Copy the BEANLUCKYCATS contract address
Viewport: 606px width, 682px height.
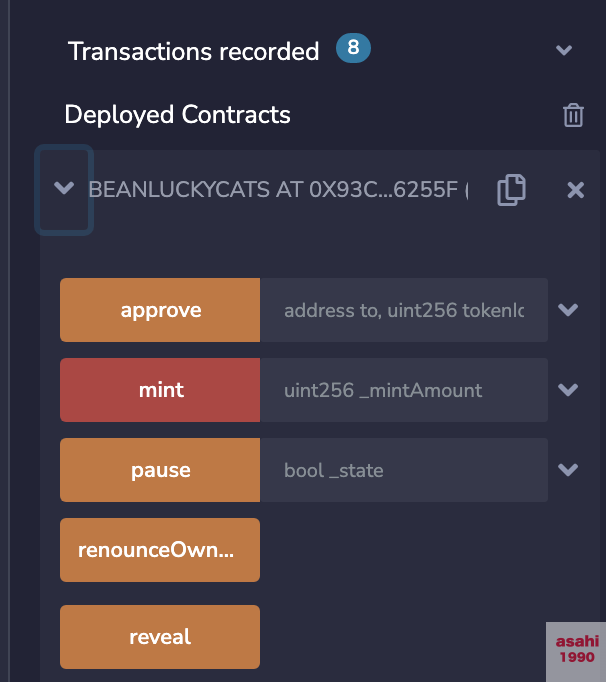pos(511,190)
